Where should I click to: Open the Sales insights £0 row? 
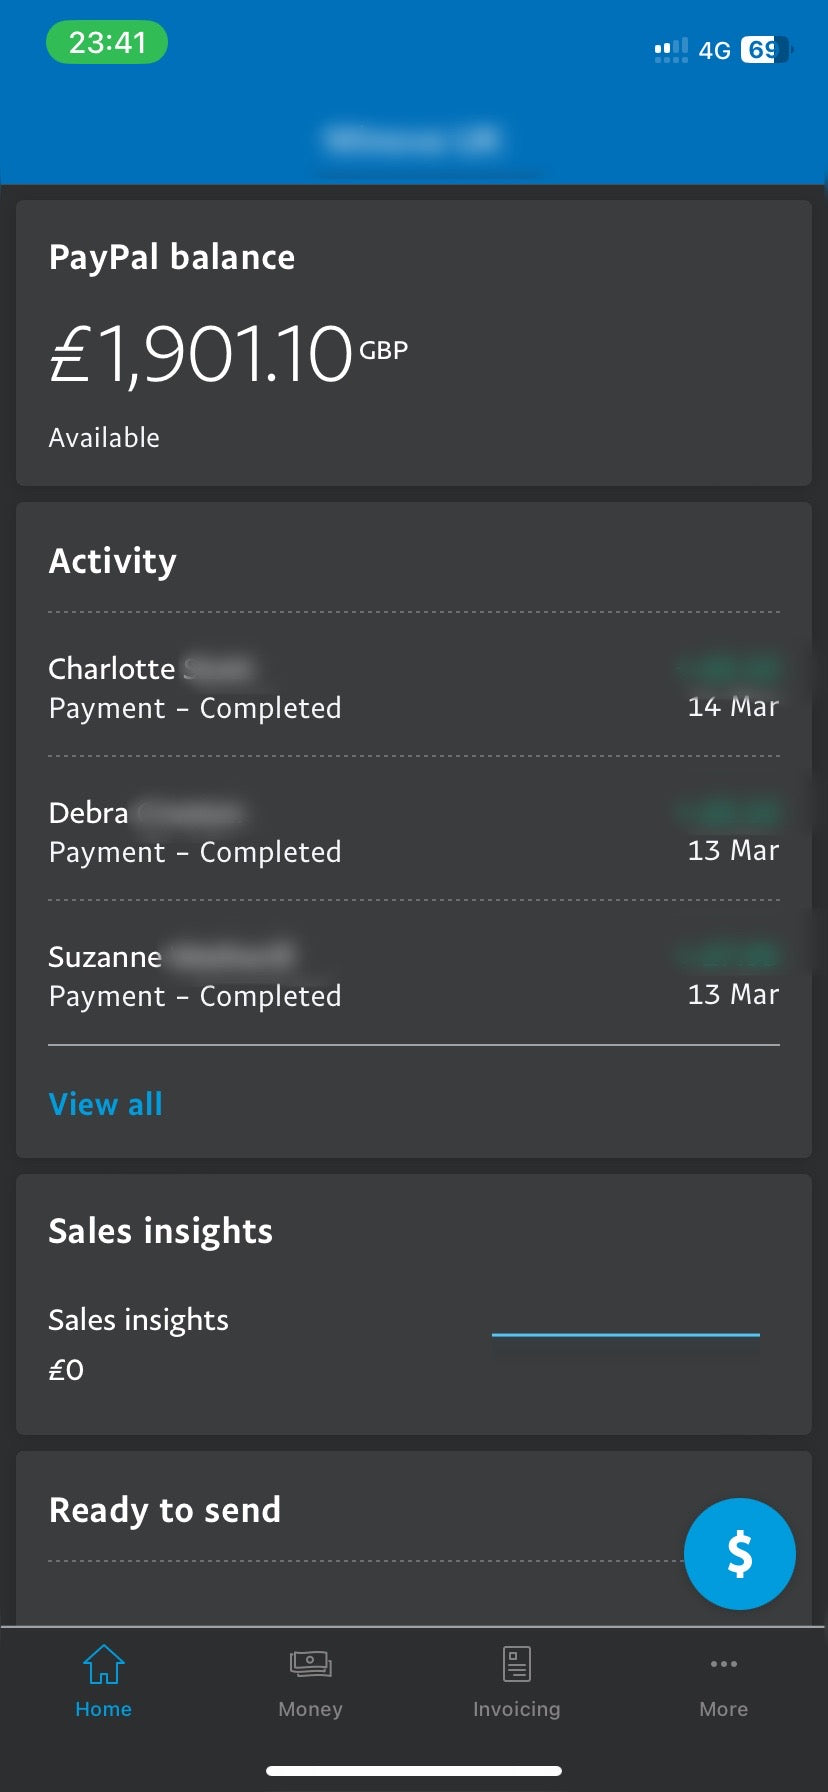[414, 1343]
